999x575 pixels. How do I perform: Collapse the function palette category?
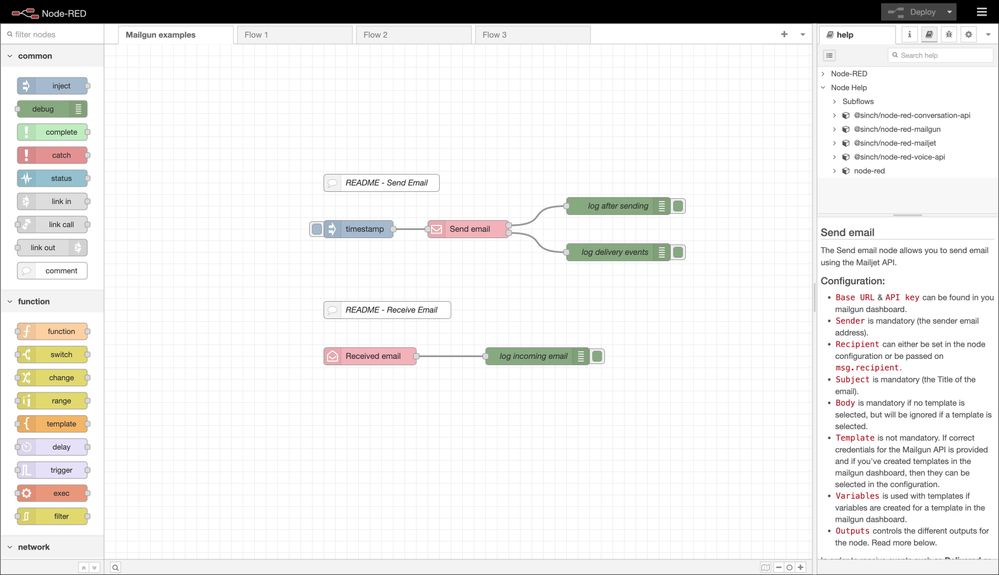[x=52, y=301]
